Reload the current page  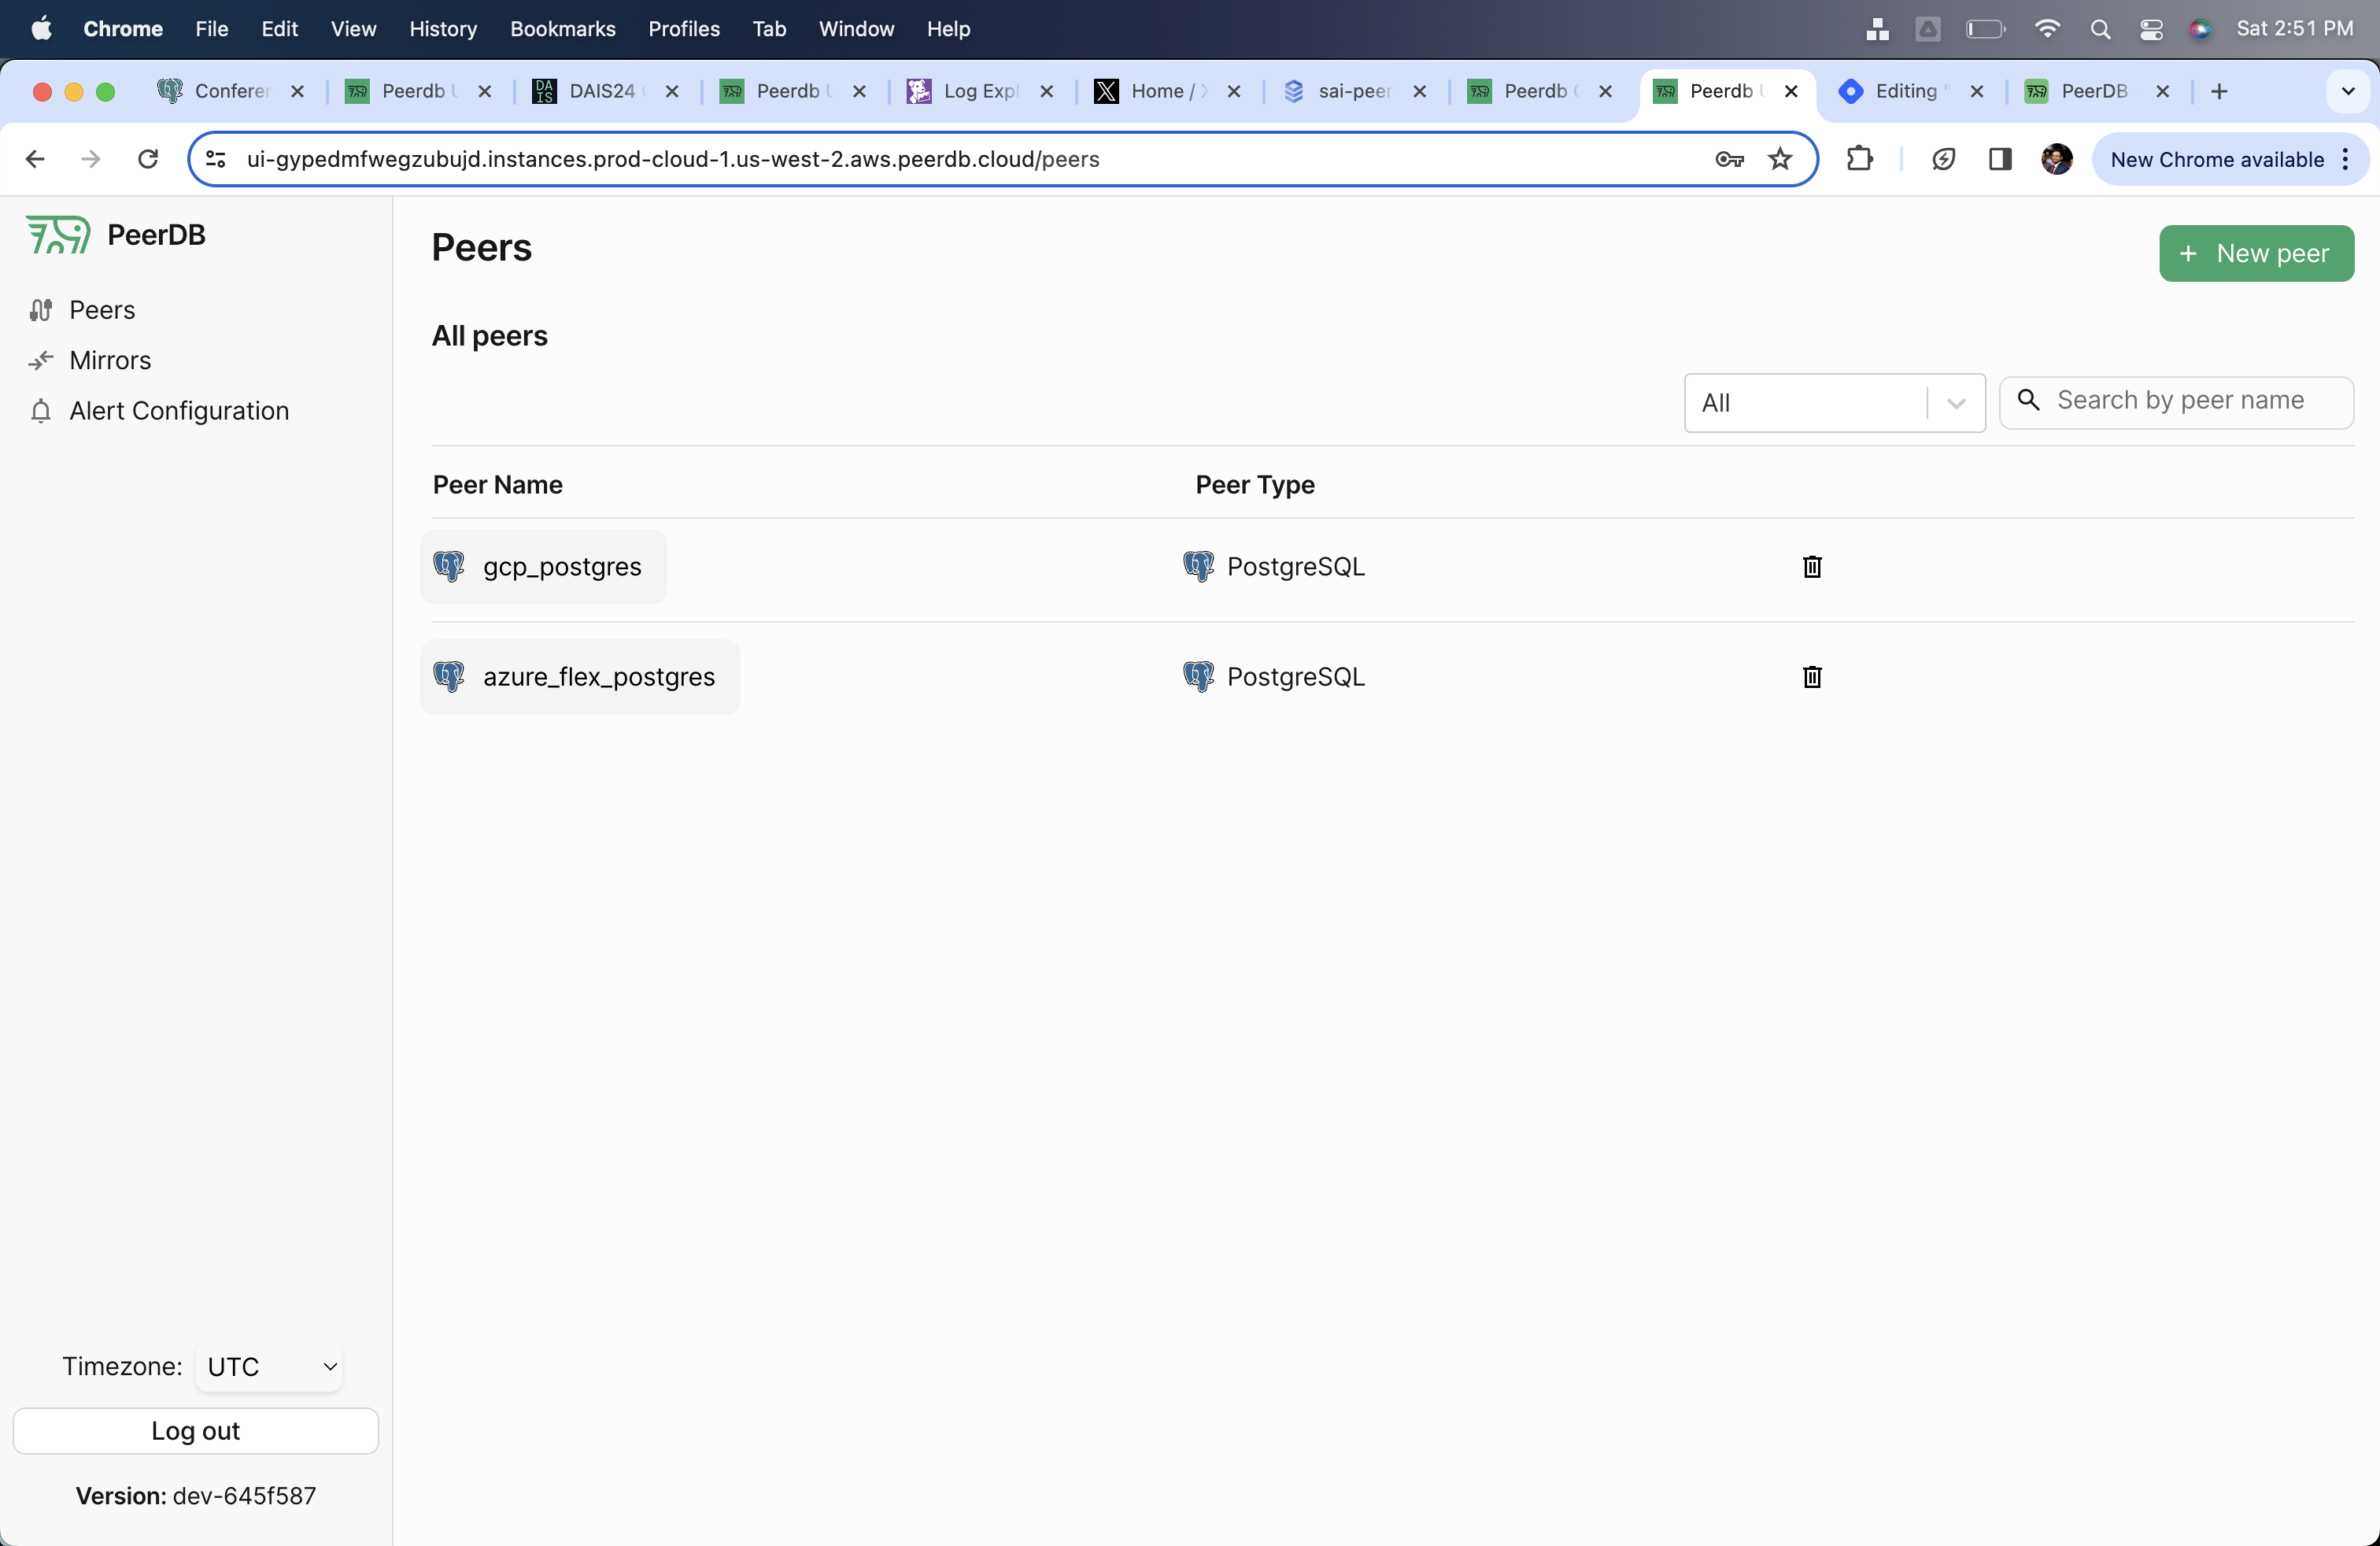(x=148, y=159)
